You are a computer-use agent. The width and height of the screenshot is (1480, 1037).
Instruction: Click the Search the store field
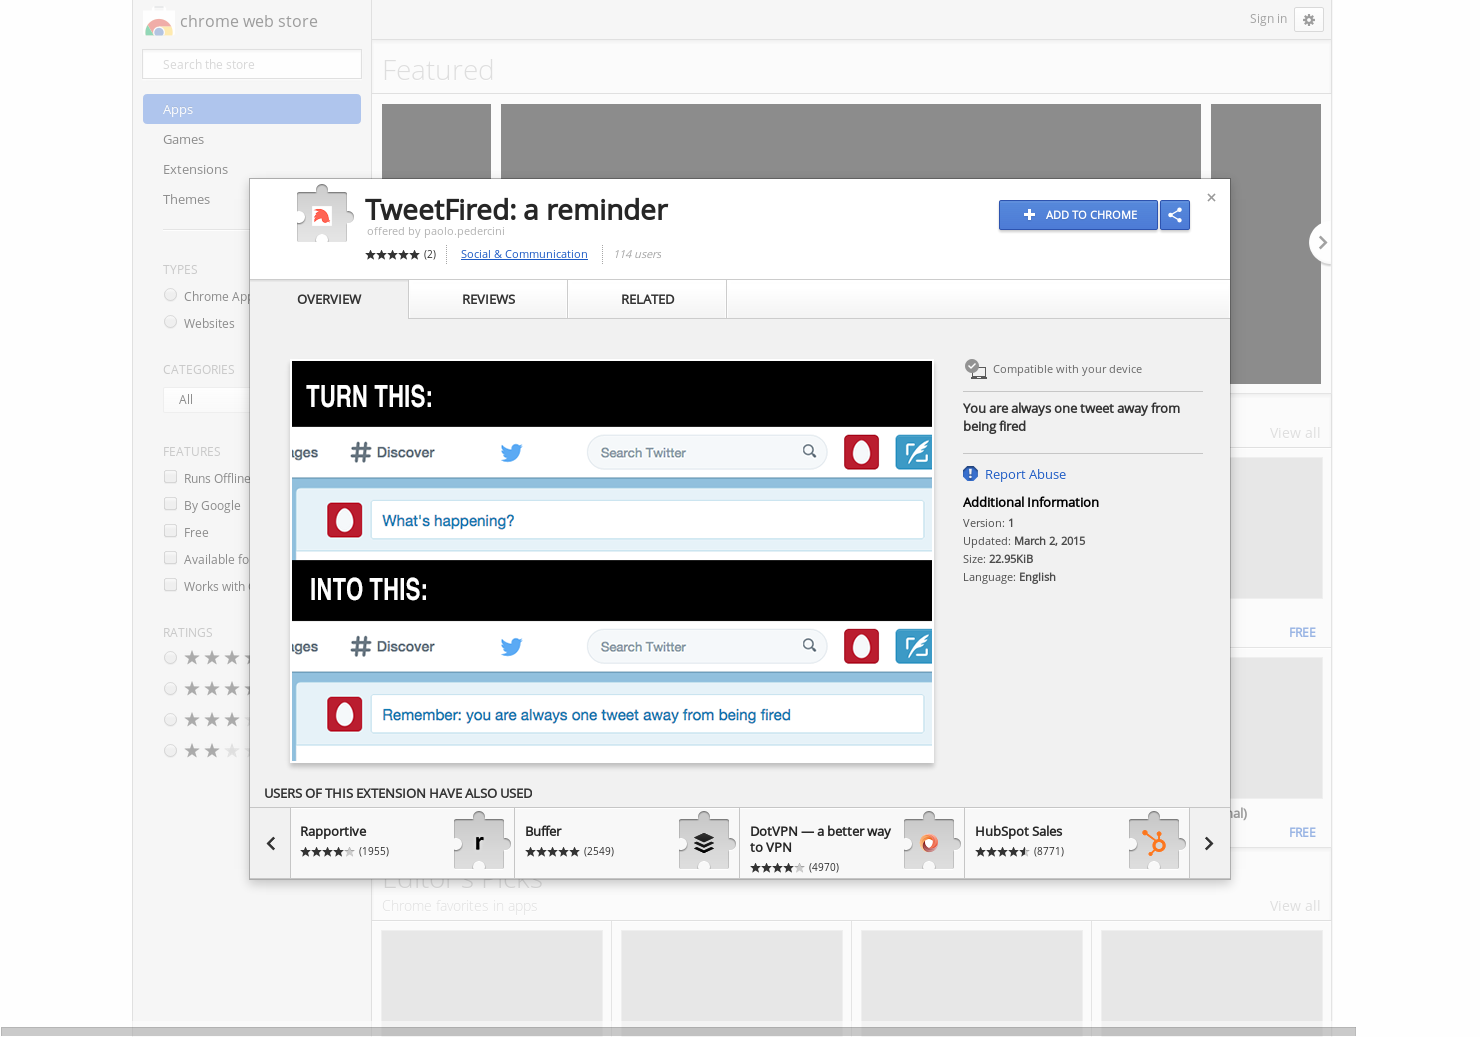(x=252, y=64)
